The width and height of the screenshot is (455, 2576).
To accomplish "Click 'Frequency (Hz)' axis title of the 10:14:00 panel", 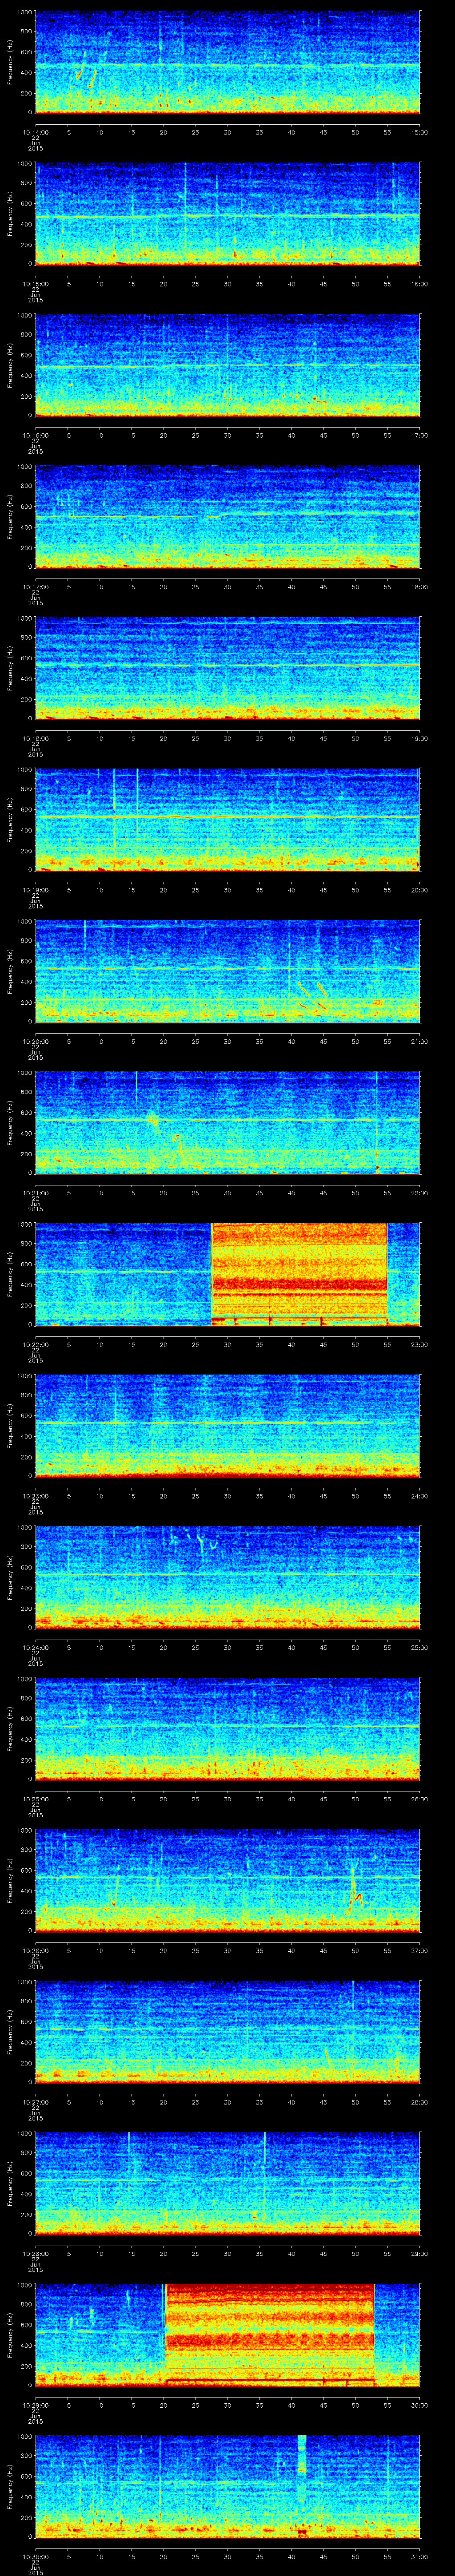I will [10, 63].
